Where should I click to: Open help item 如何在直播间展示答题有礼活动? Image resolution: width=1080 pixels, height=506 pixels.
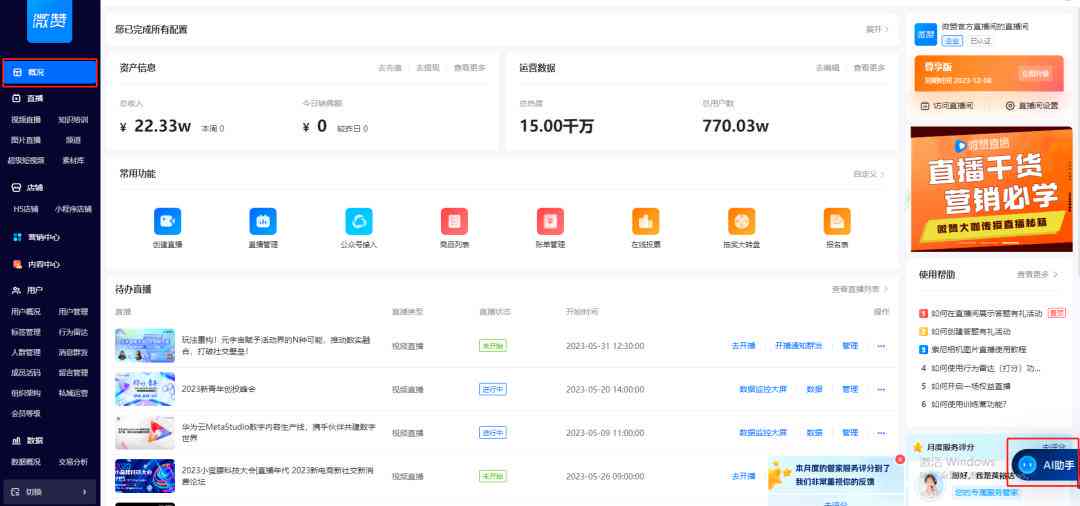(987, 313)
